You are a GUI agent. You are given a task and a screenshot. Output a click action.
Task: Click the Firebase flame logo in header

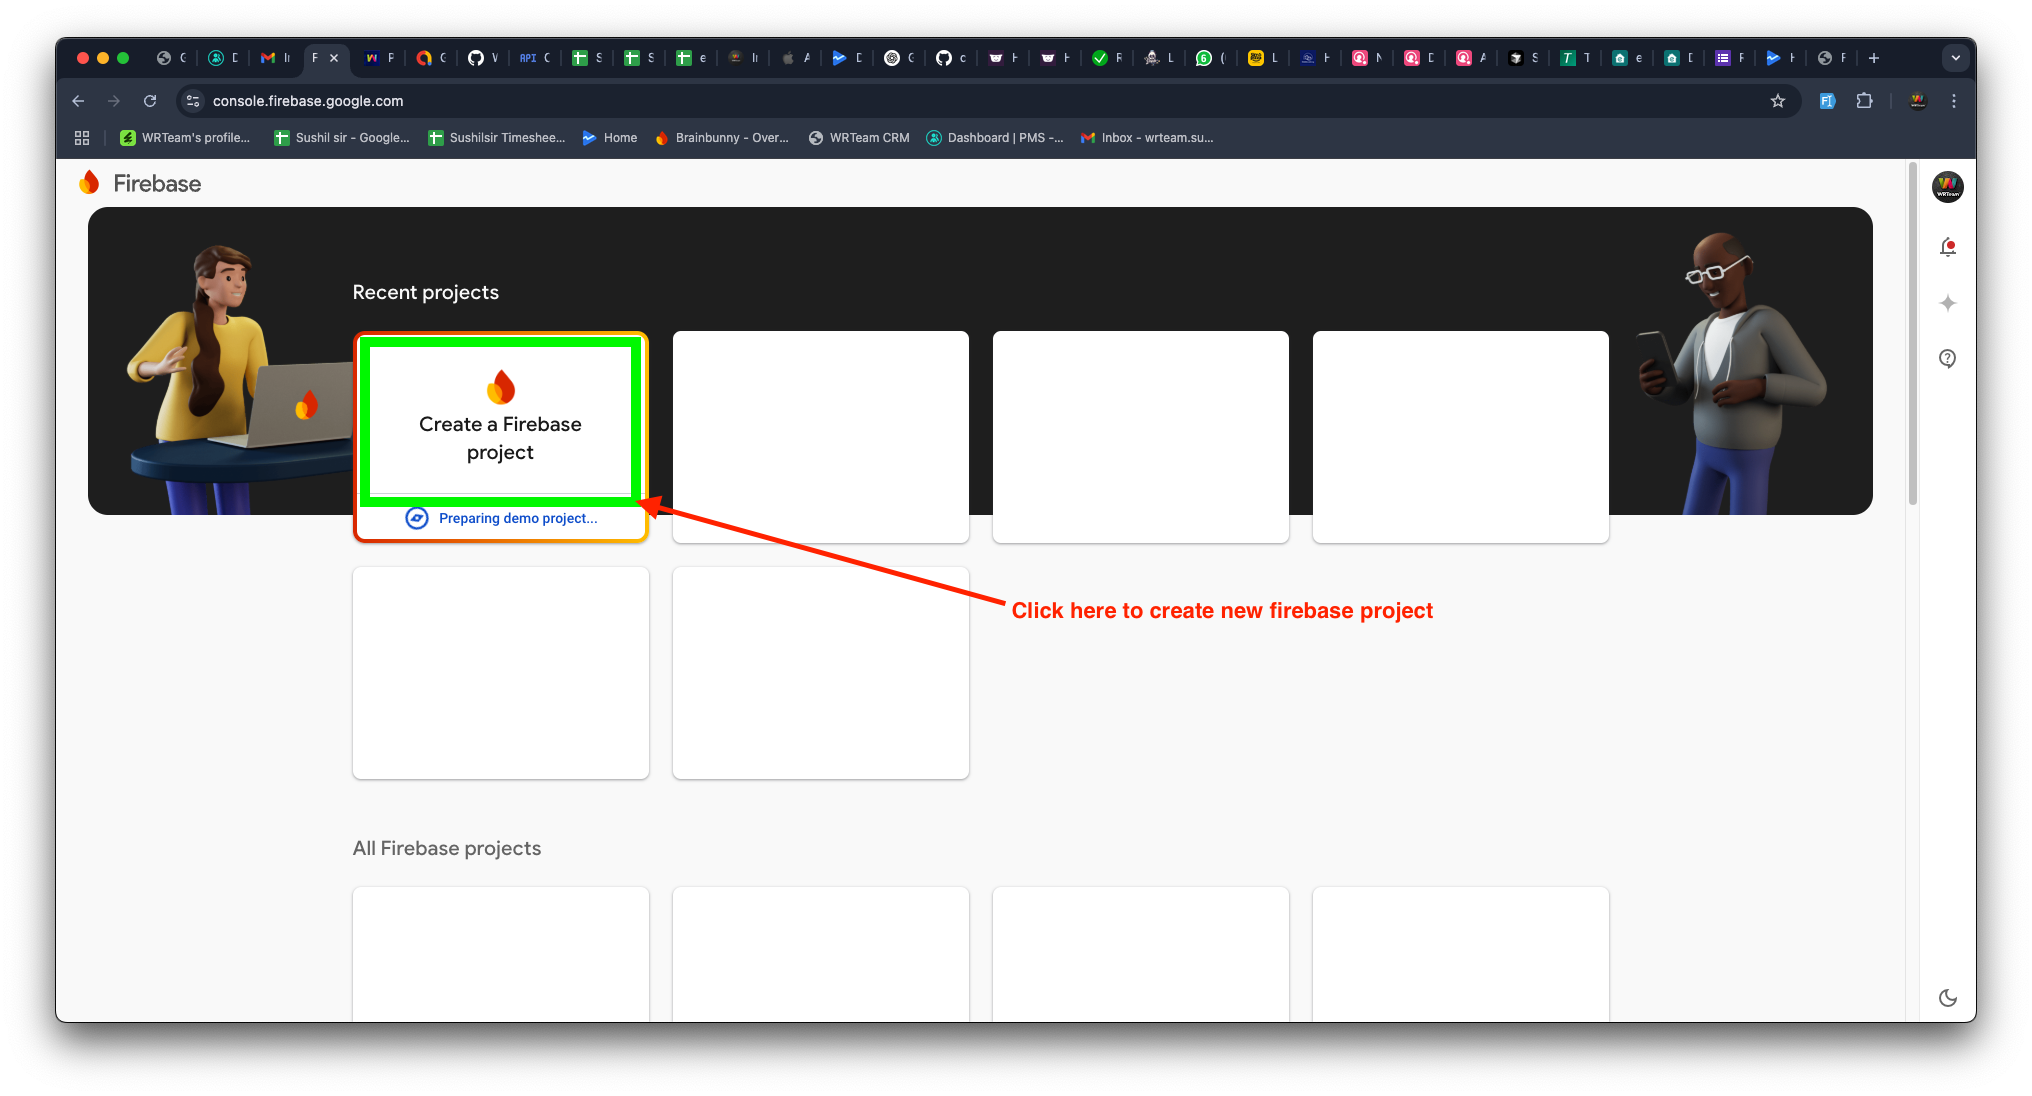90,183
